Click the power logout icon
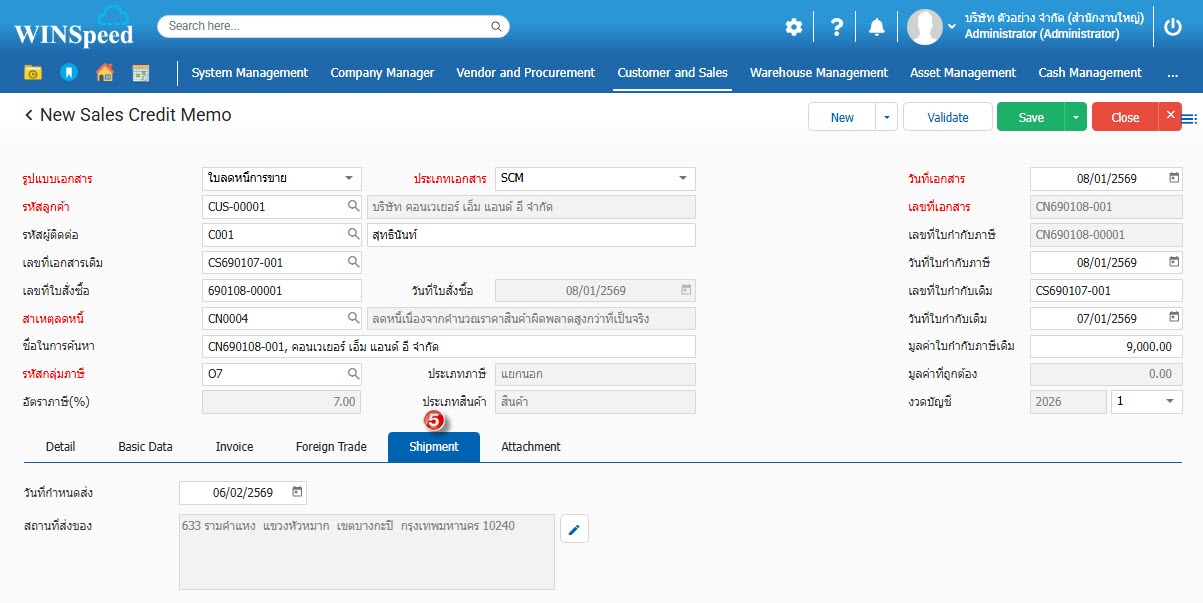Screen dimensions: 1203x603 pyautogui.click(x=1174, y=27)
